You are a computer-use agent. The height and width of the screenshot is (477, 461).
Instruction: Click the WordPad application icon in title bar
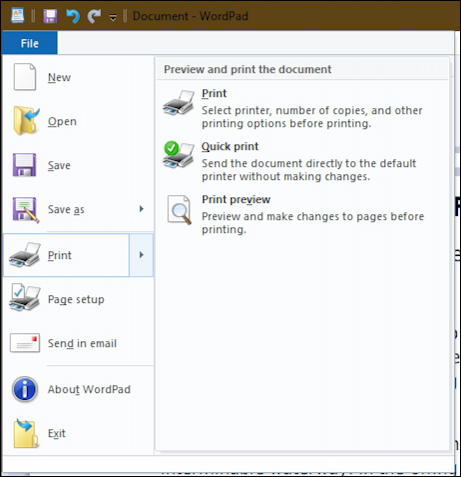(17, 16)
